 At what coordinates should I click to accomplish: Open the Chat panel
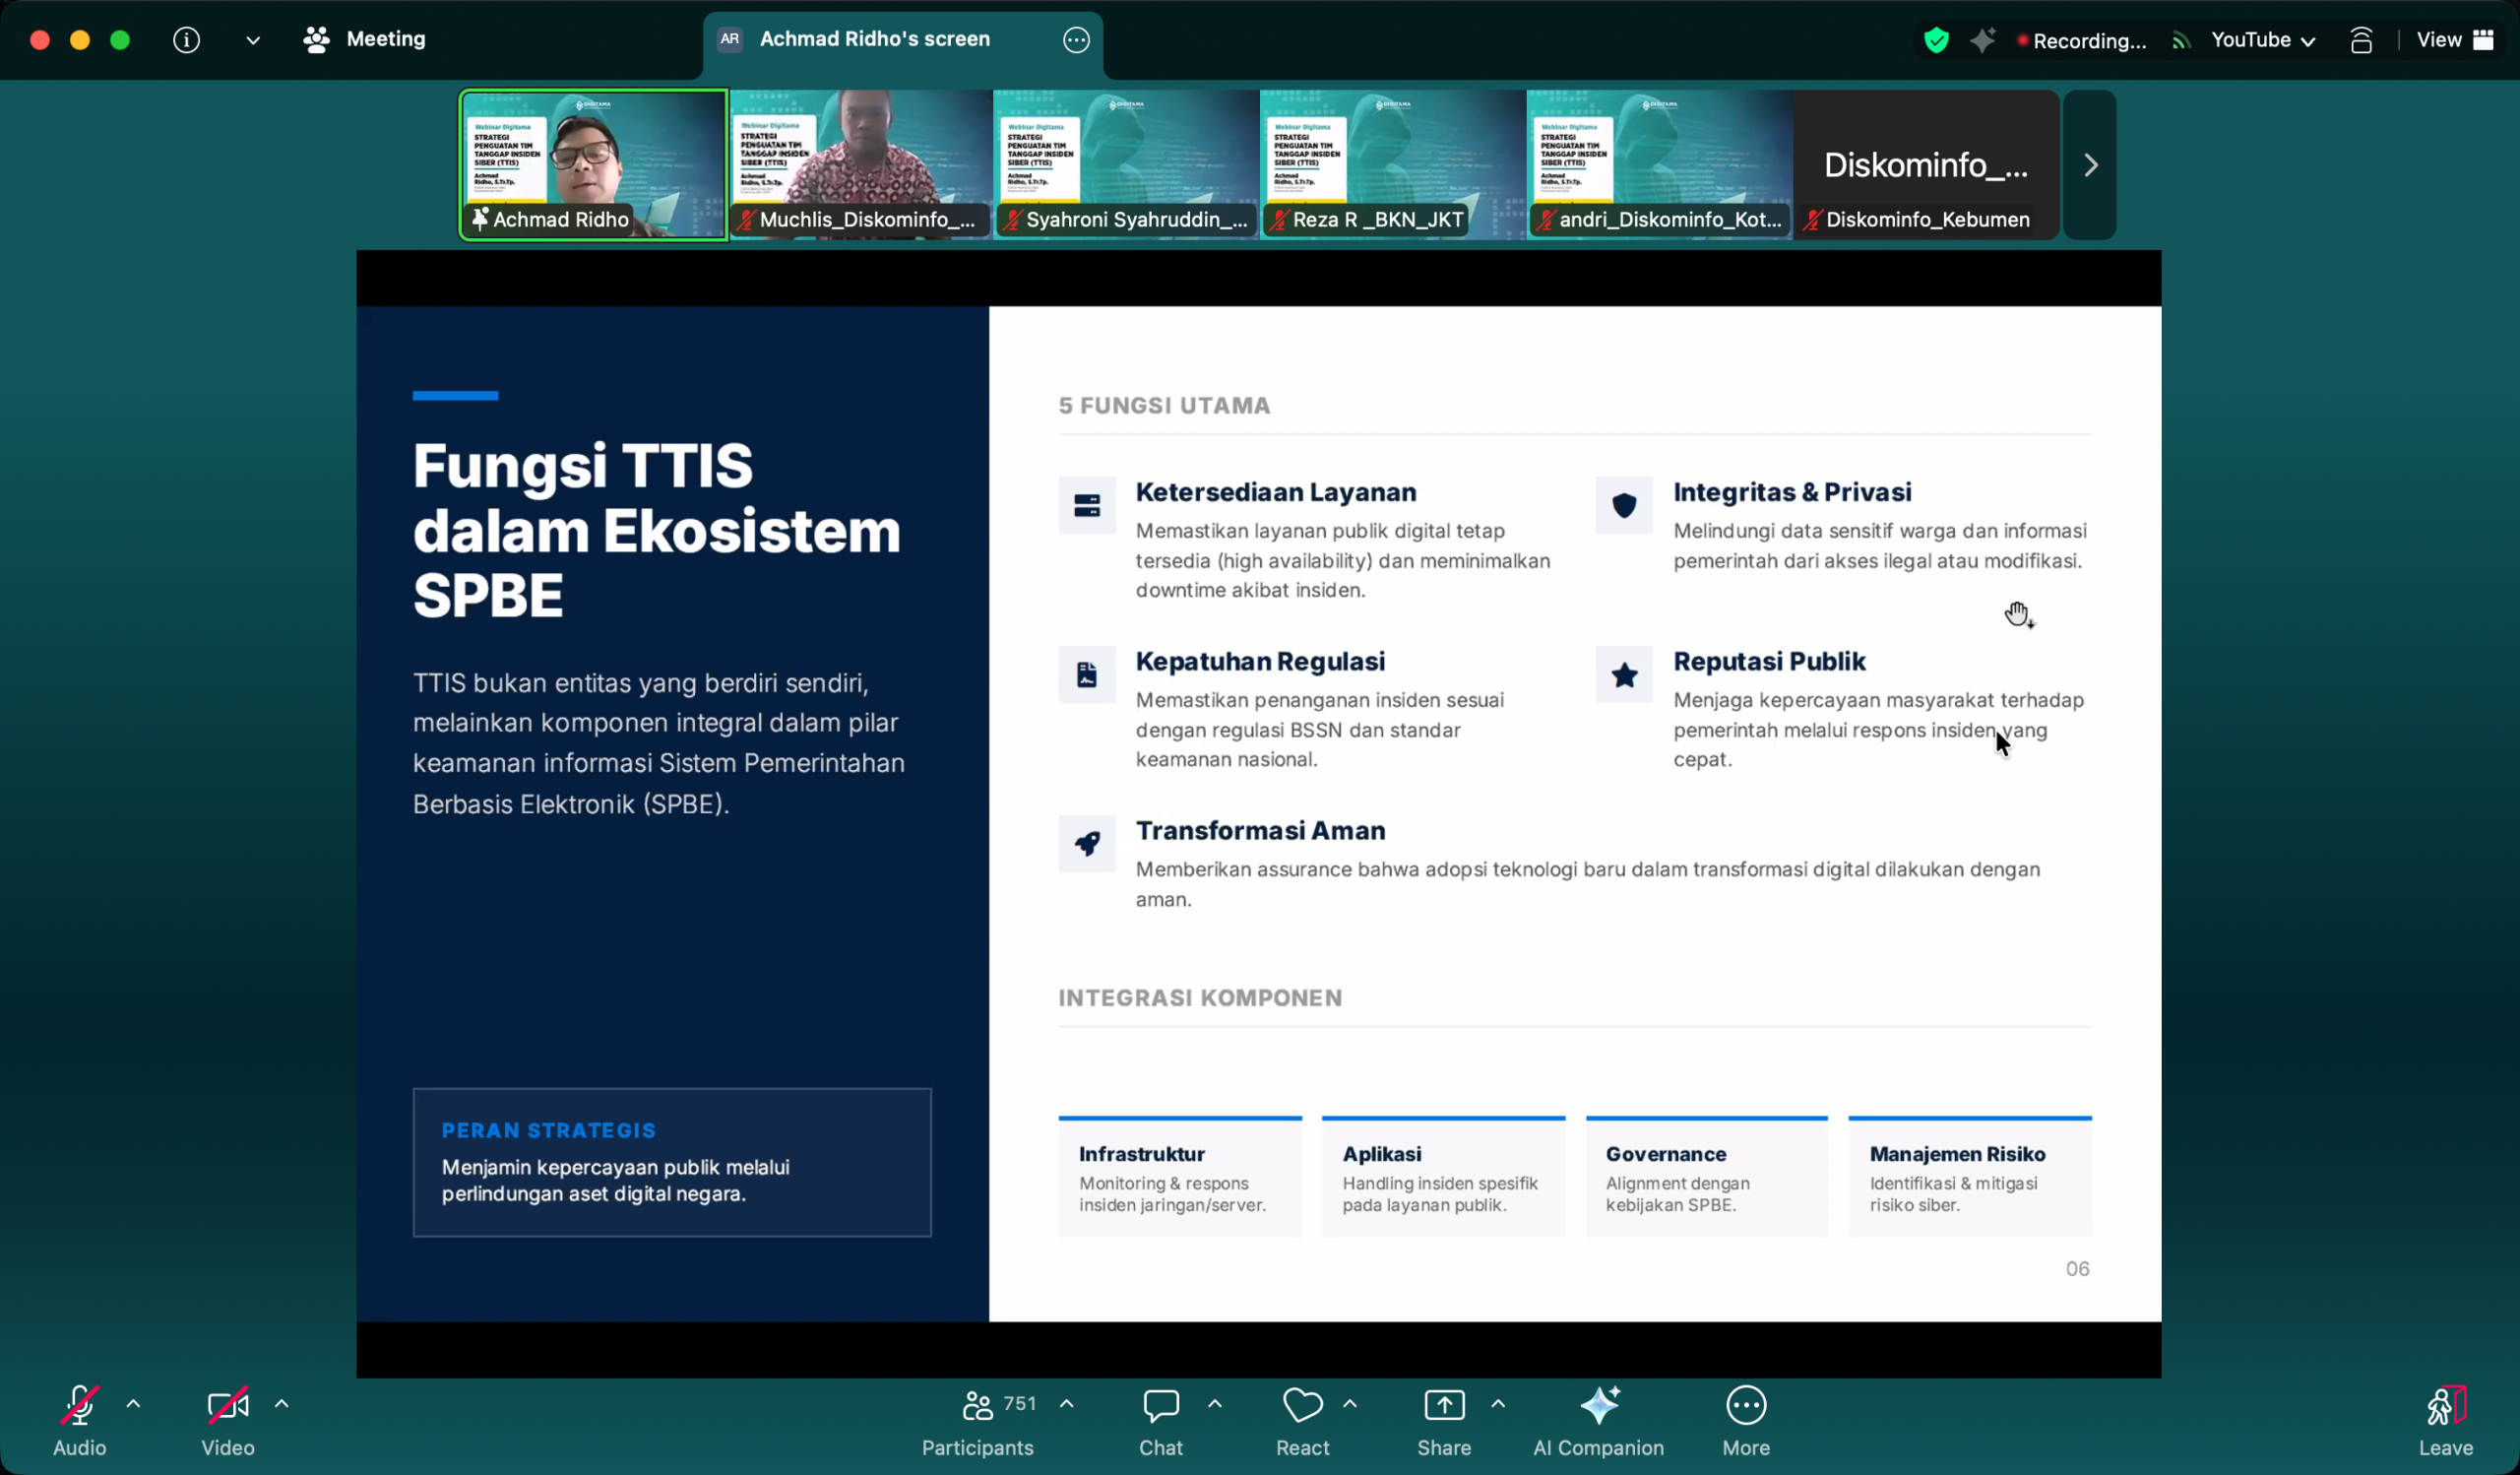(x=1160, y=1420)
